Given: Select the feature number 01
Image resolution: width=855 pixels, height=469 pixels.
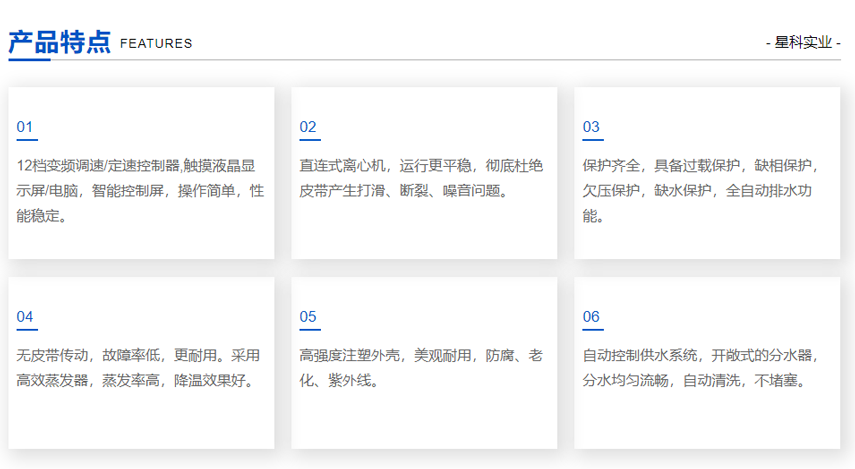Looking at the screenshot, I should (x=25, y=127).
